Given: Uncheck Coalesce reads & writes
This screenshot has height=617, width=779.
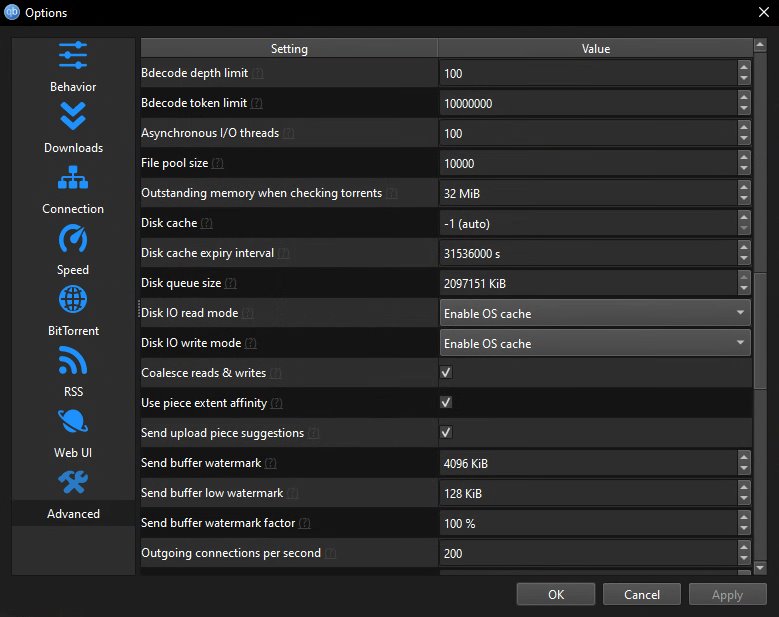Looking at the screenshot, I should (446, 373).
